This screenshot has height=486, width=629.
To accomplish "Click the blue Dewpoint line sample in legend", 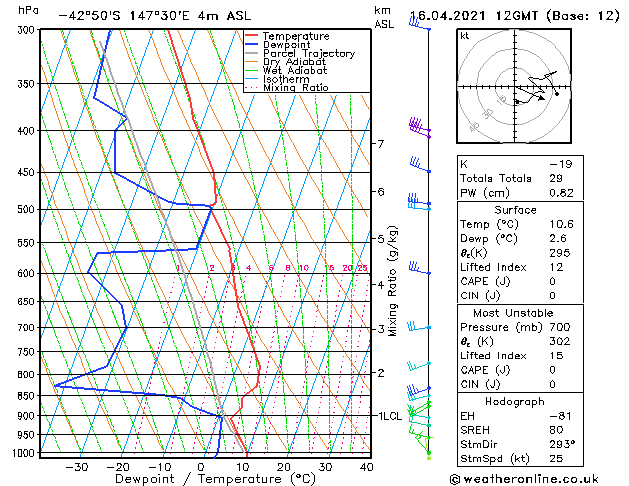I will pos(252,44).
